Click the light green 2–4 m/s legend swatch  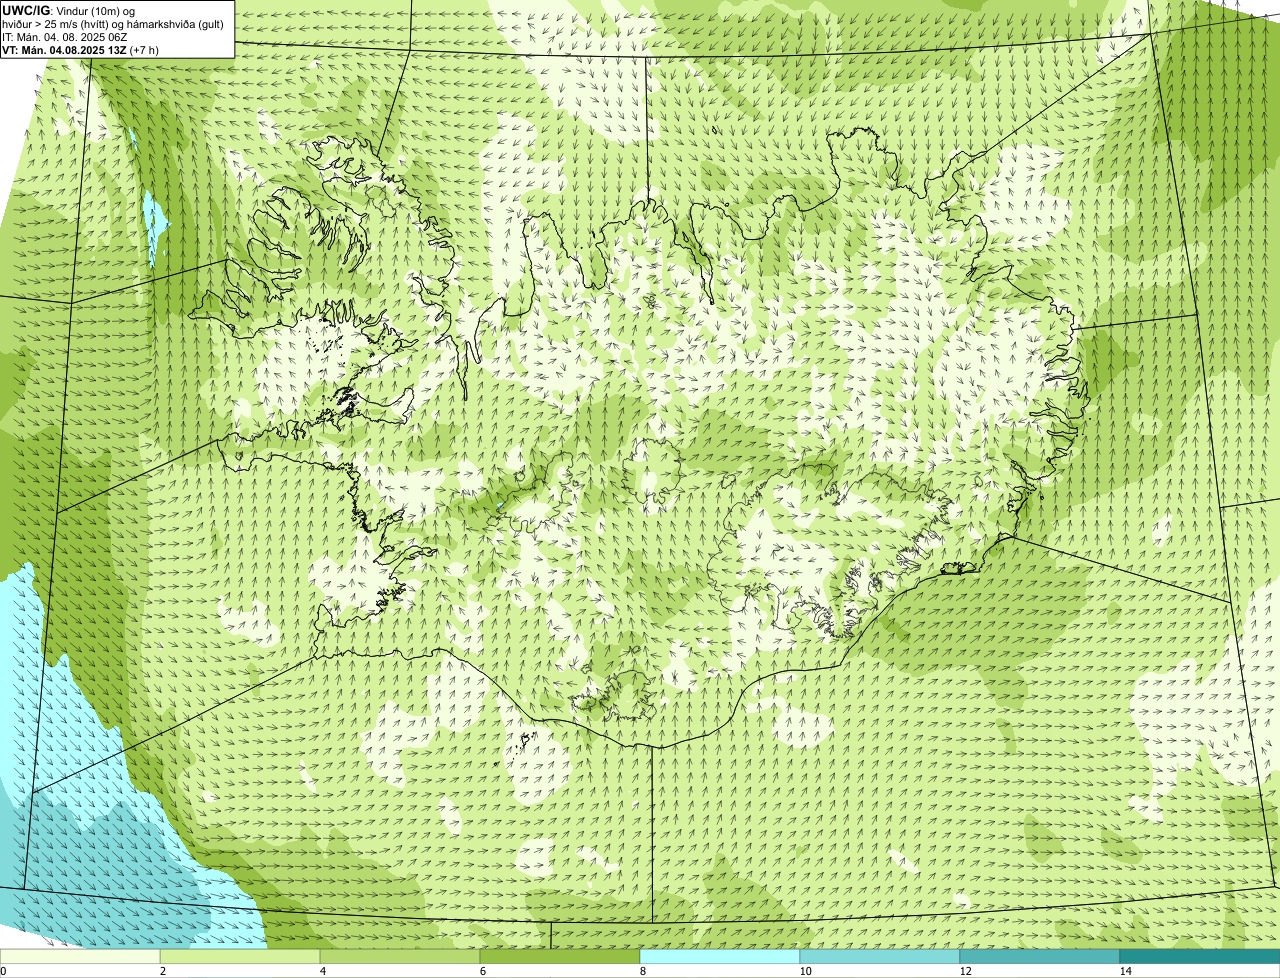click(240, 956)
